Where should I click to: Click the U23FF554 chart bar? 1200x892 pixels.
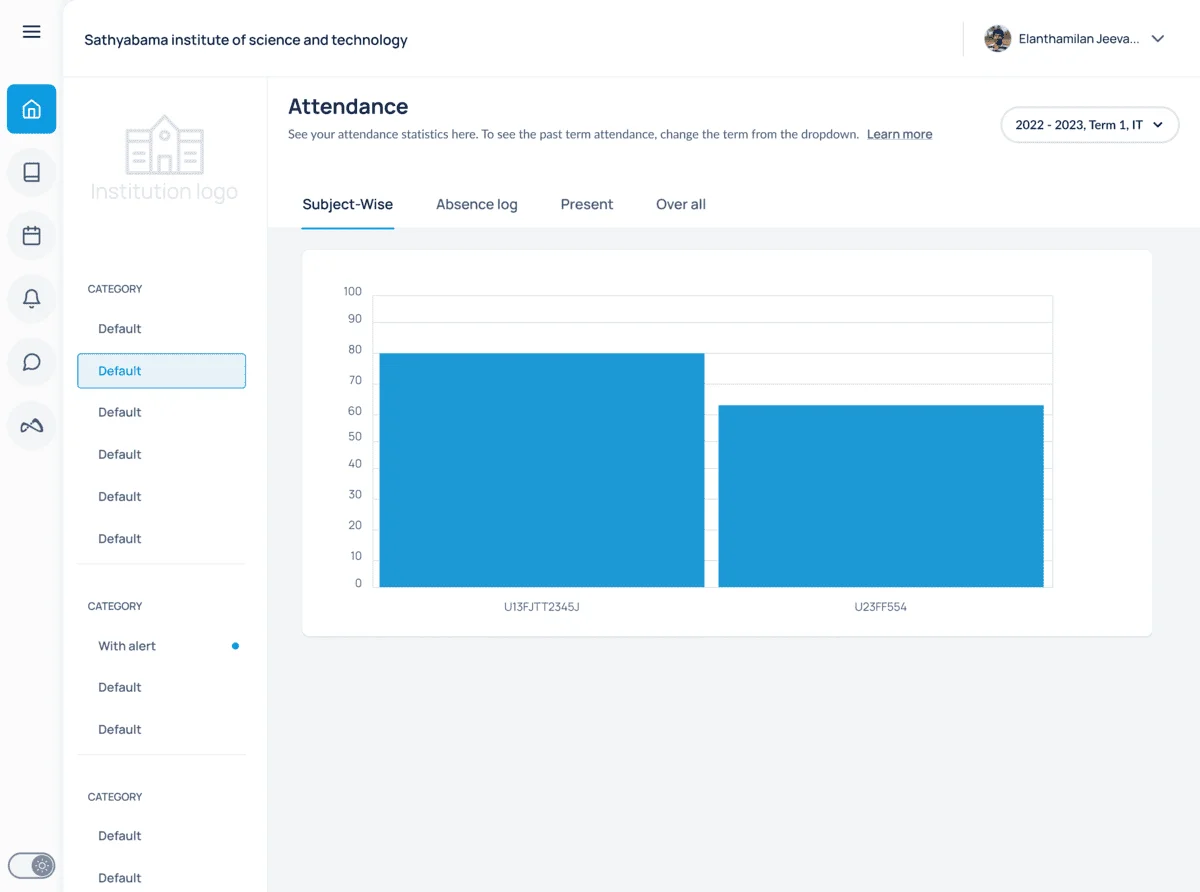pyautogui.click(x=880, y=496)
